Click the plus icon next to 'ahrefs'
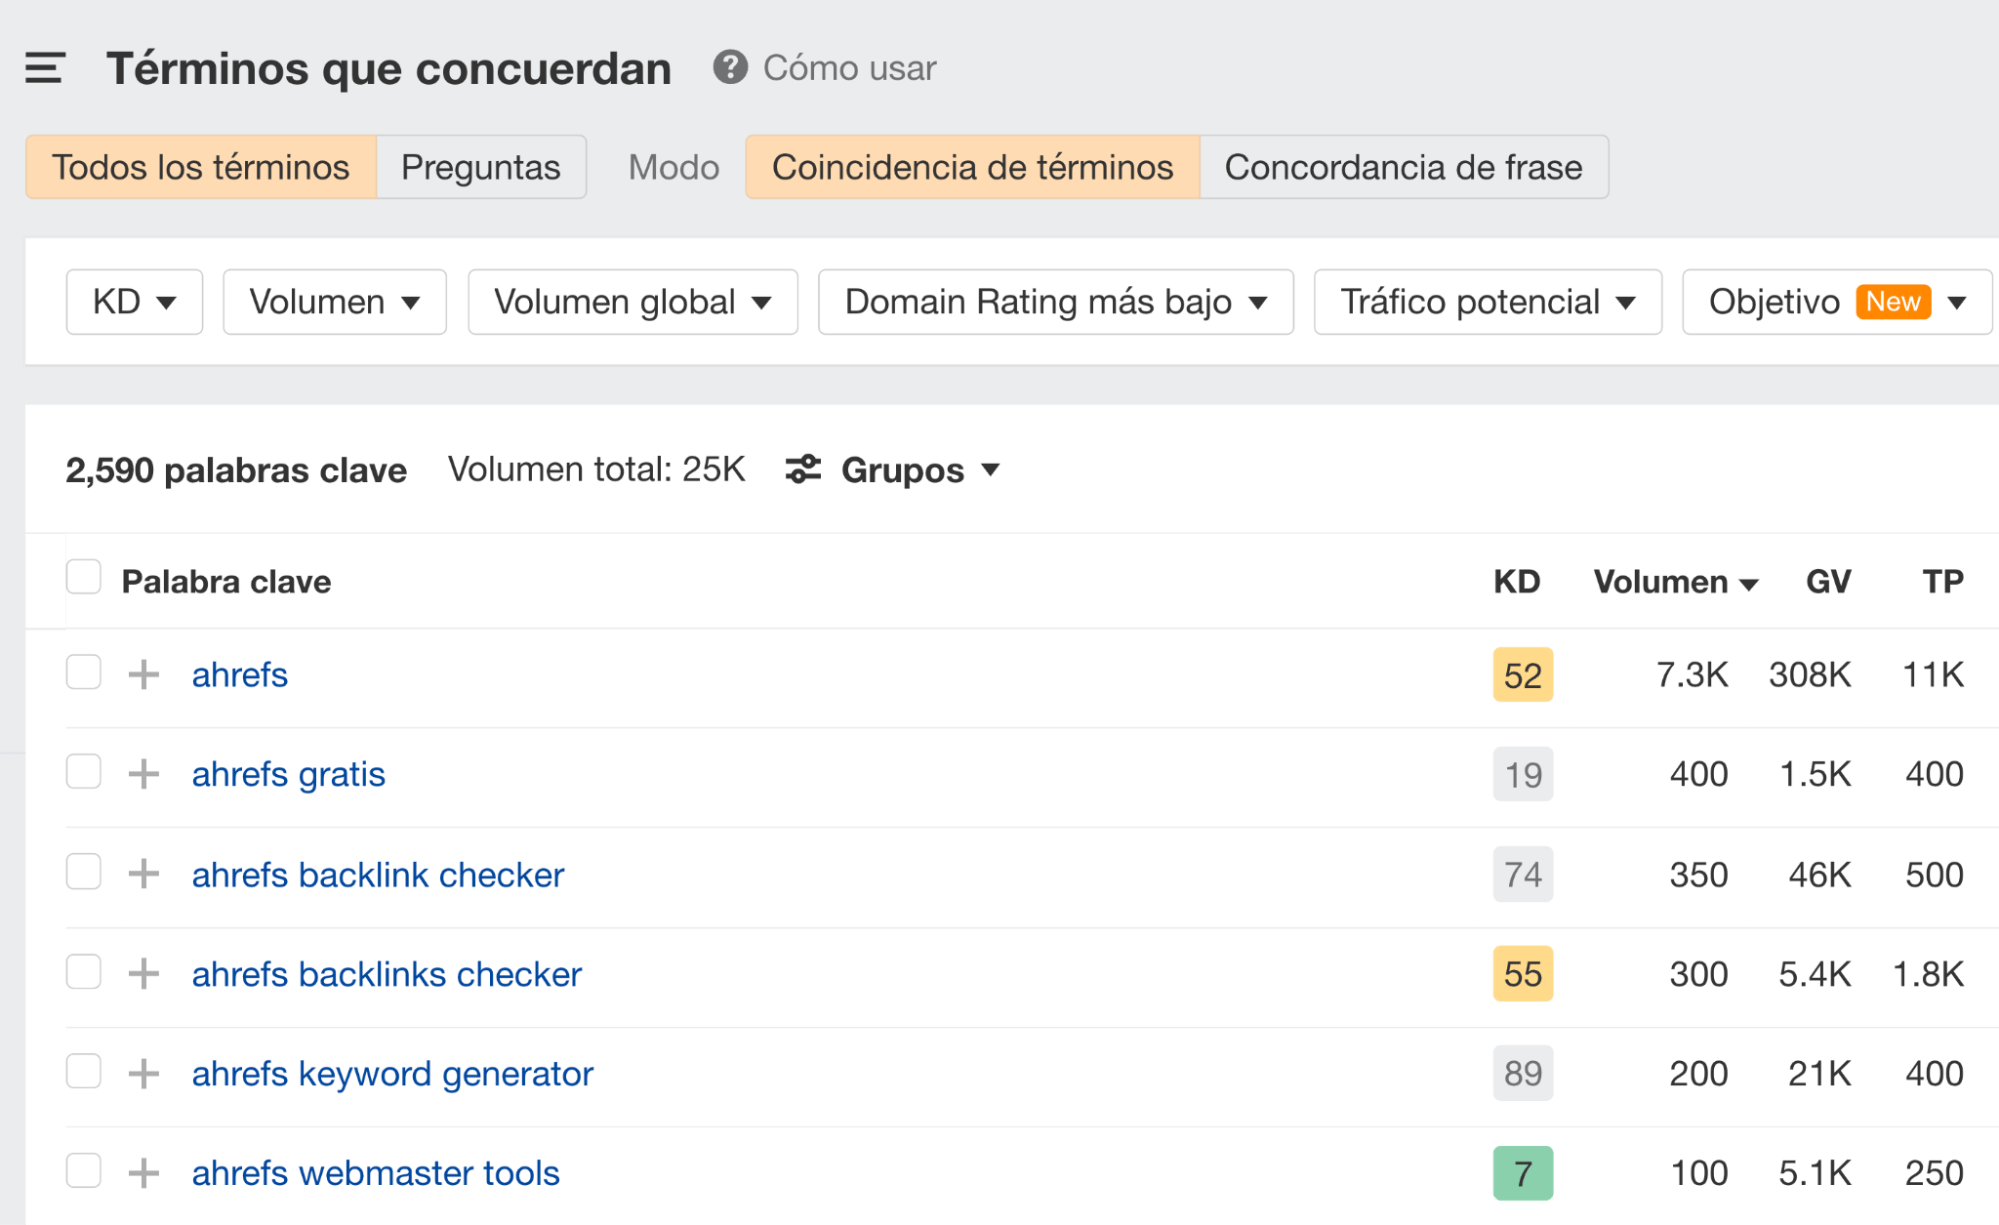This screenshot has height=1225, width=1999. pos(146,674)
